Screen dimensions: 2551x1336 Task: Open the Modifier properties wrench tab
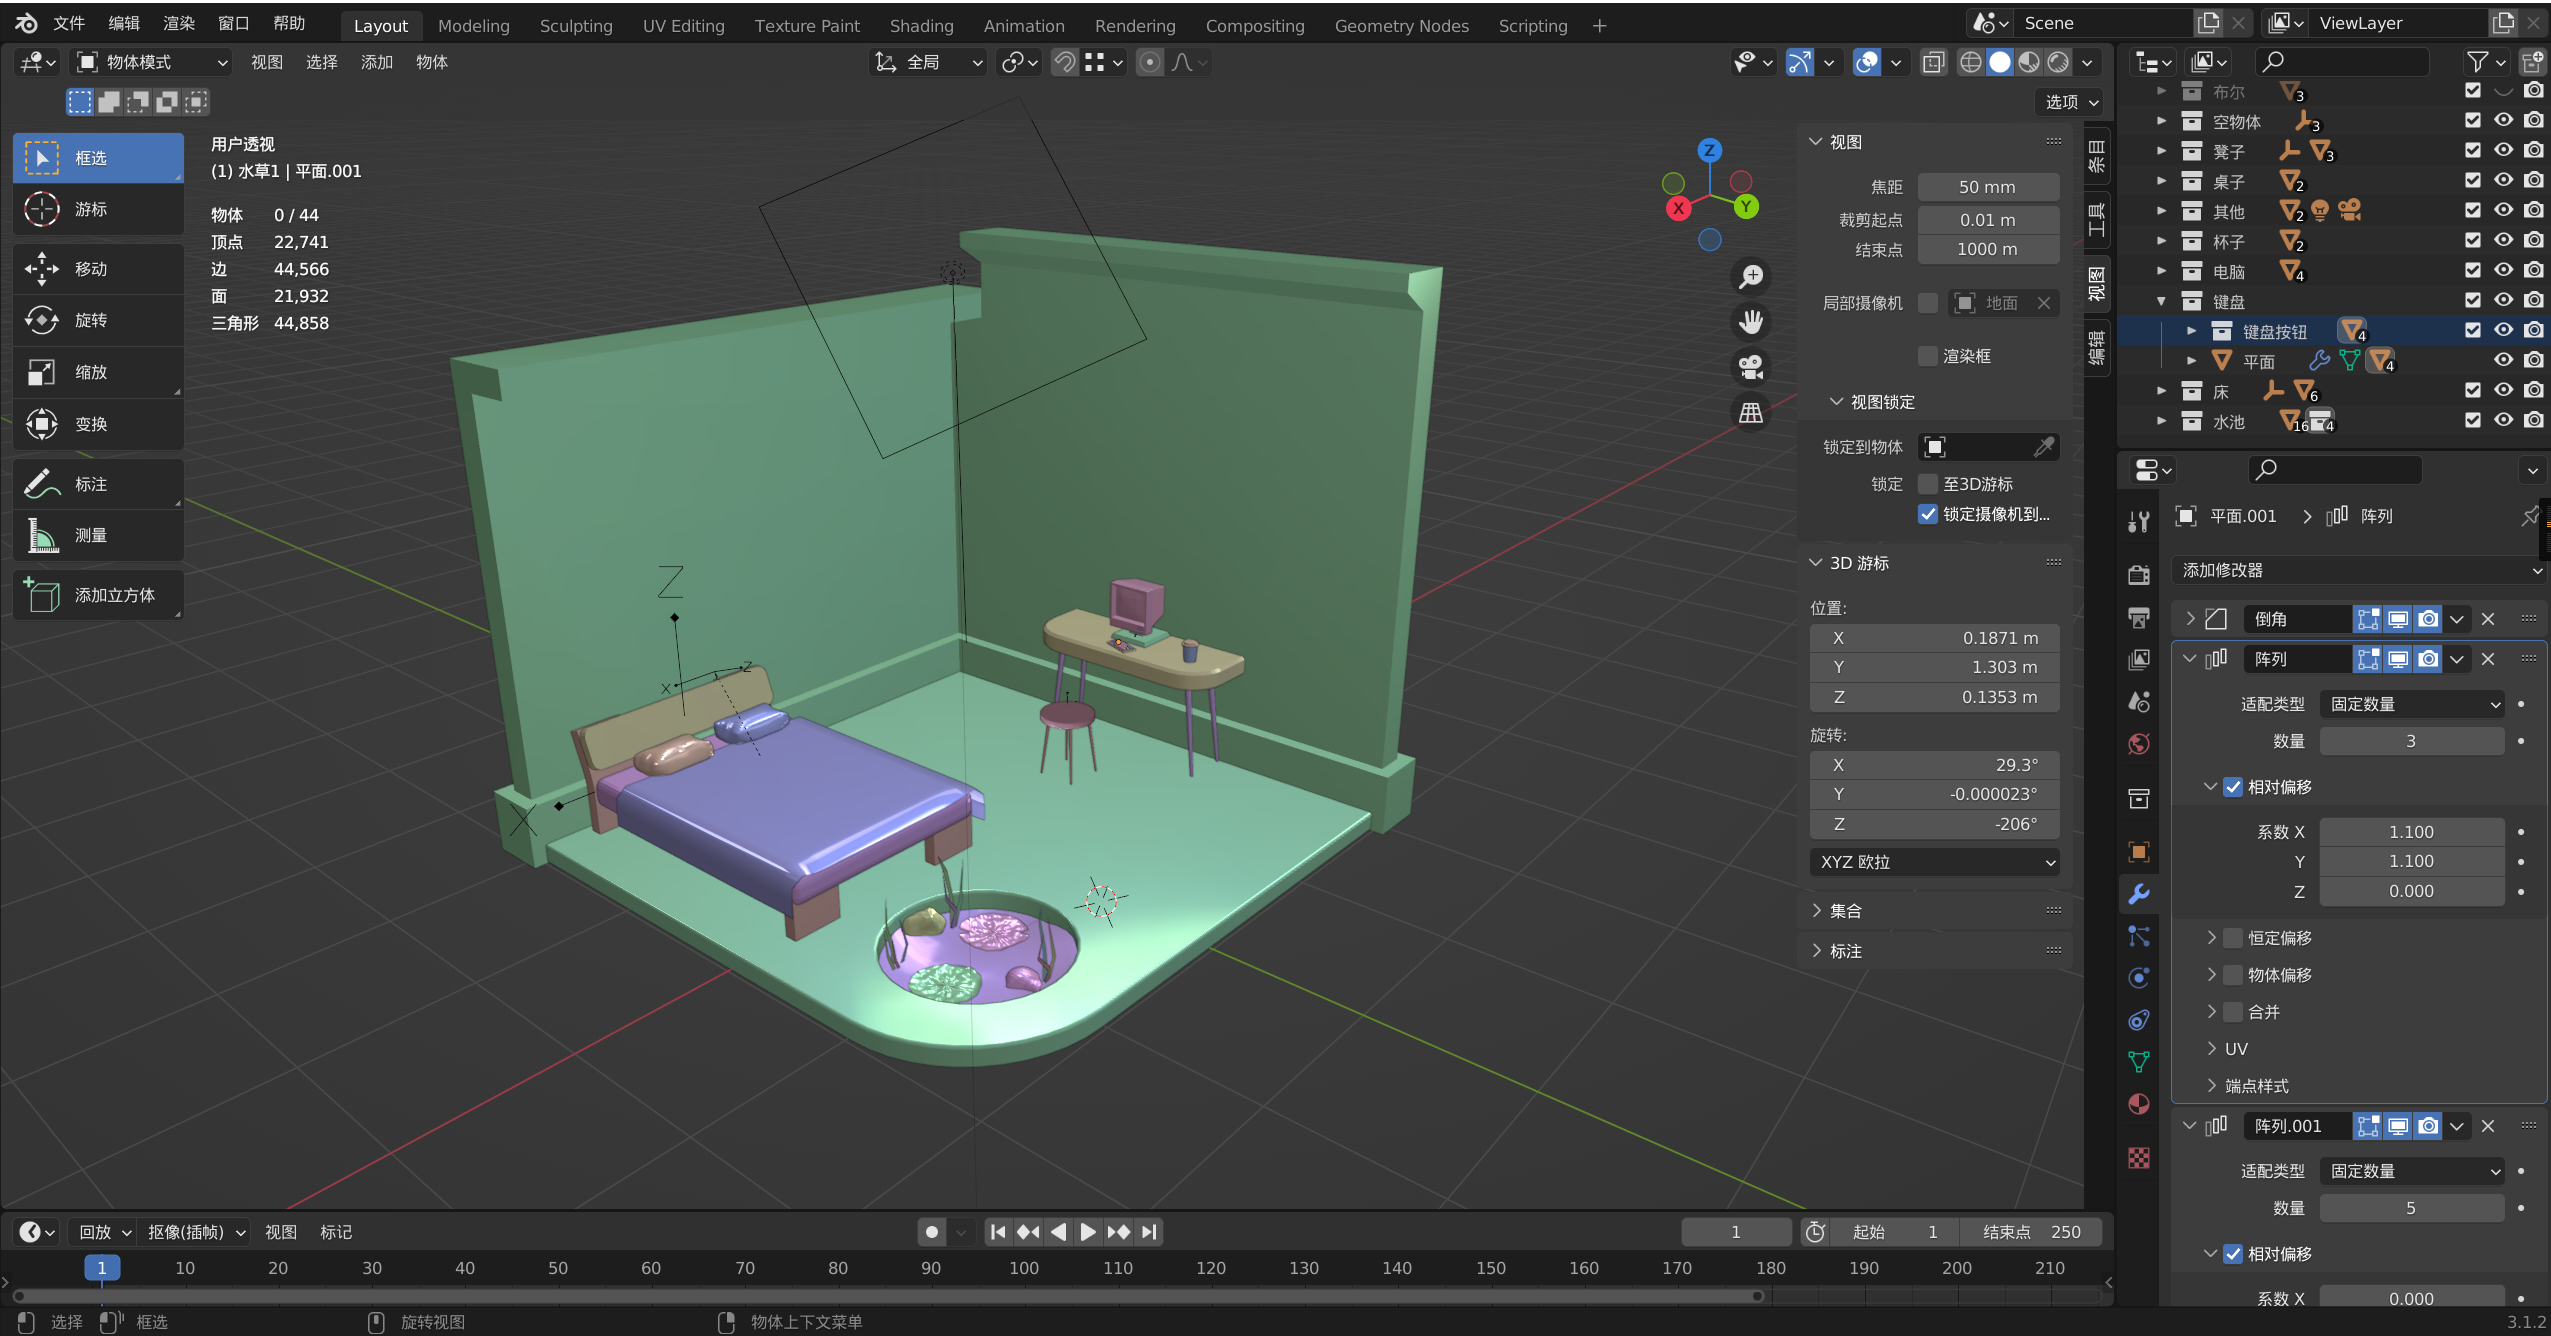[2139, 894]
